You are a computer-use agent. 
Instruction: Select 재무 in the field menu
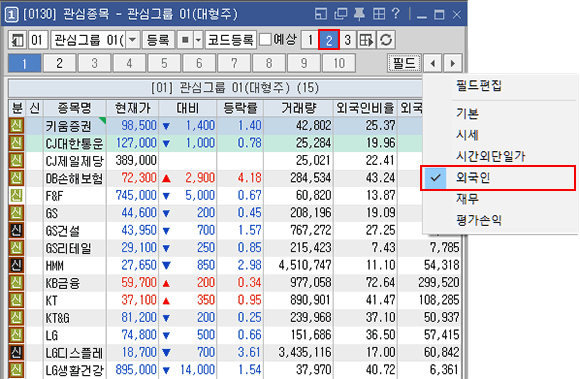coord(468,199)
